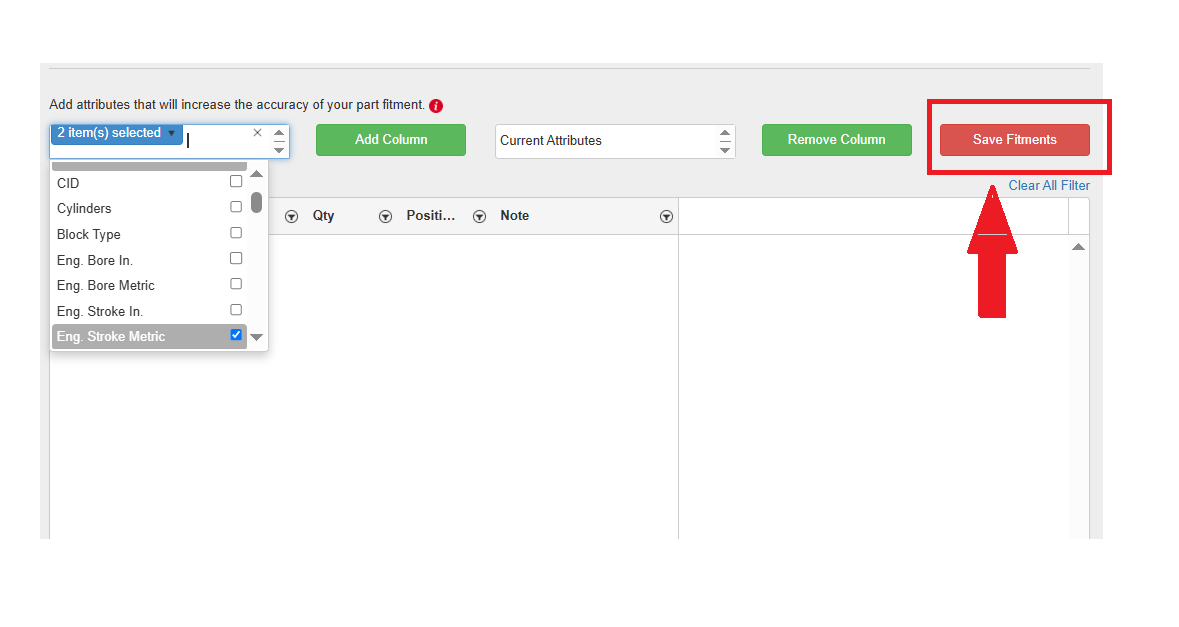Click the grid's right-side scroll-up arrow
This screenshot has width=1179, height=627.
(x=1078, y=247)
